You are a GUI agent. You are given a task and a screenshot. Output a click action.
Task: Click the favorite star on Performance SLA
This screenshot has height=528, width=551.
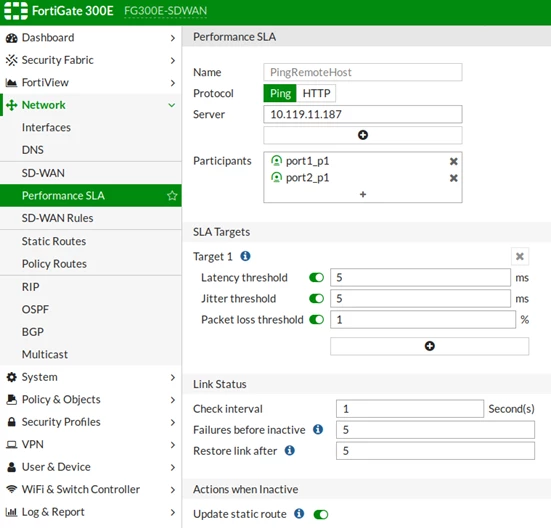tap(172, 196)
